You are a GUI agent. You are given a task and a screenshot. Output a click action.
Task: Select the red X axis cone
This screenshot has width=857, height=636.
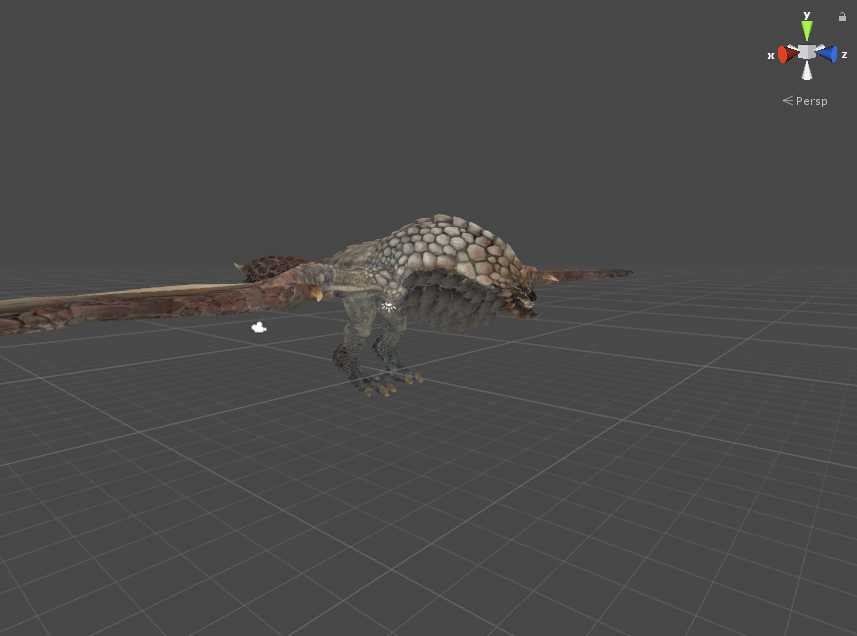pos(782,54)
